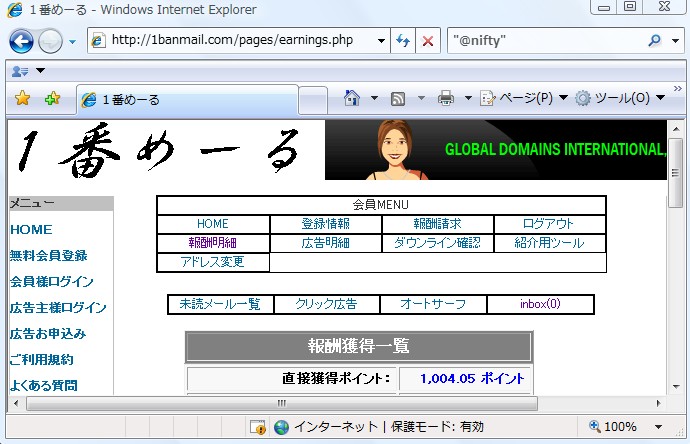Show more toolbar commands chevron
Viewport: 690px width, 444px height.
(678, 88)
